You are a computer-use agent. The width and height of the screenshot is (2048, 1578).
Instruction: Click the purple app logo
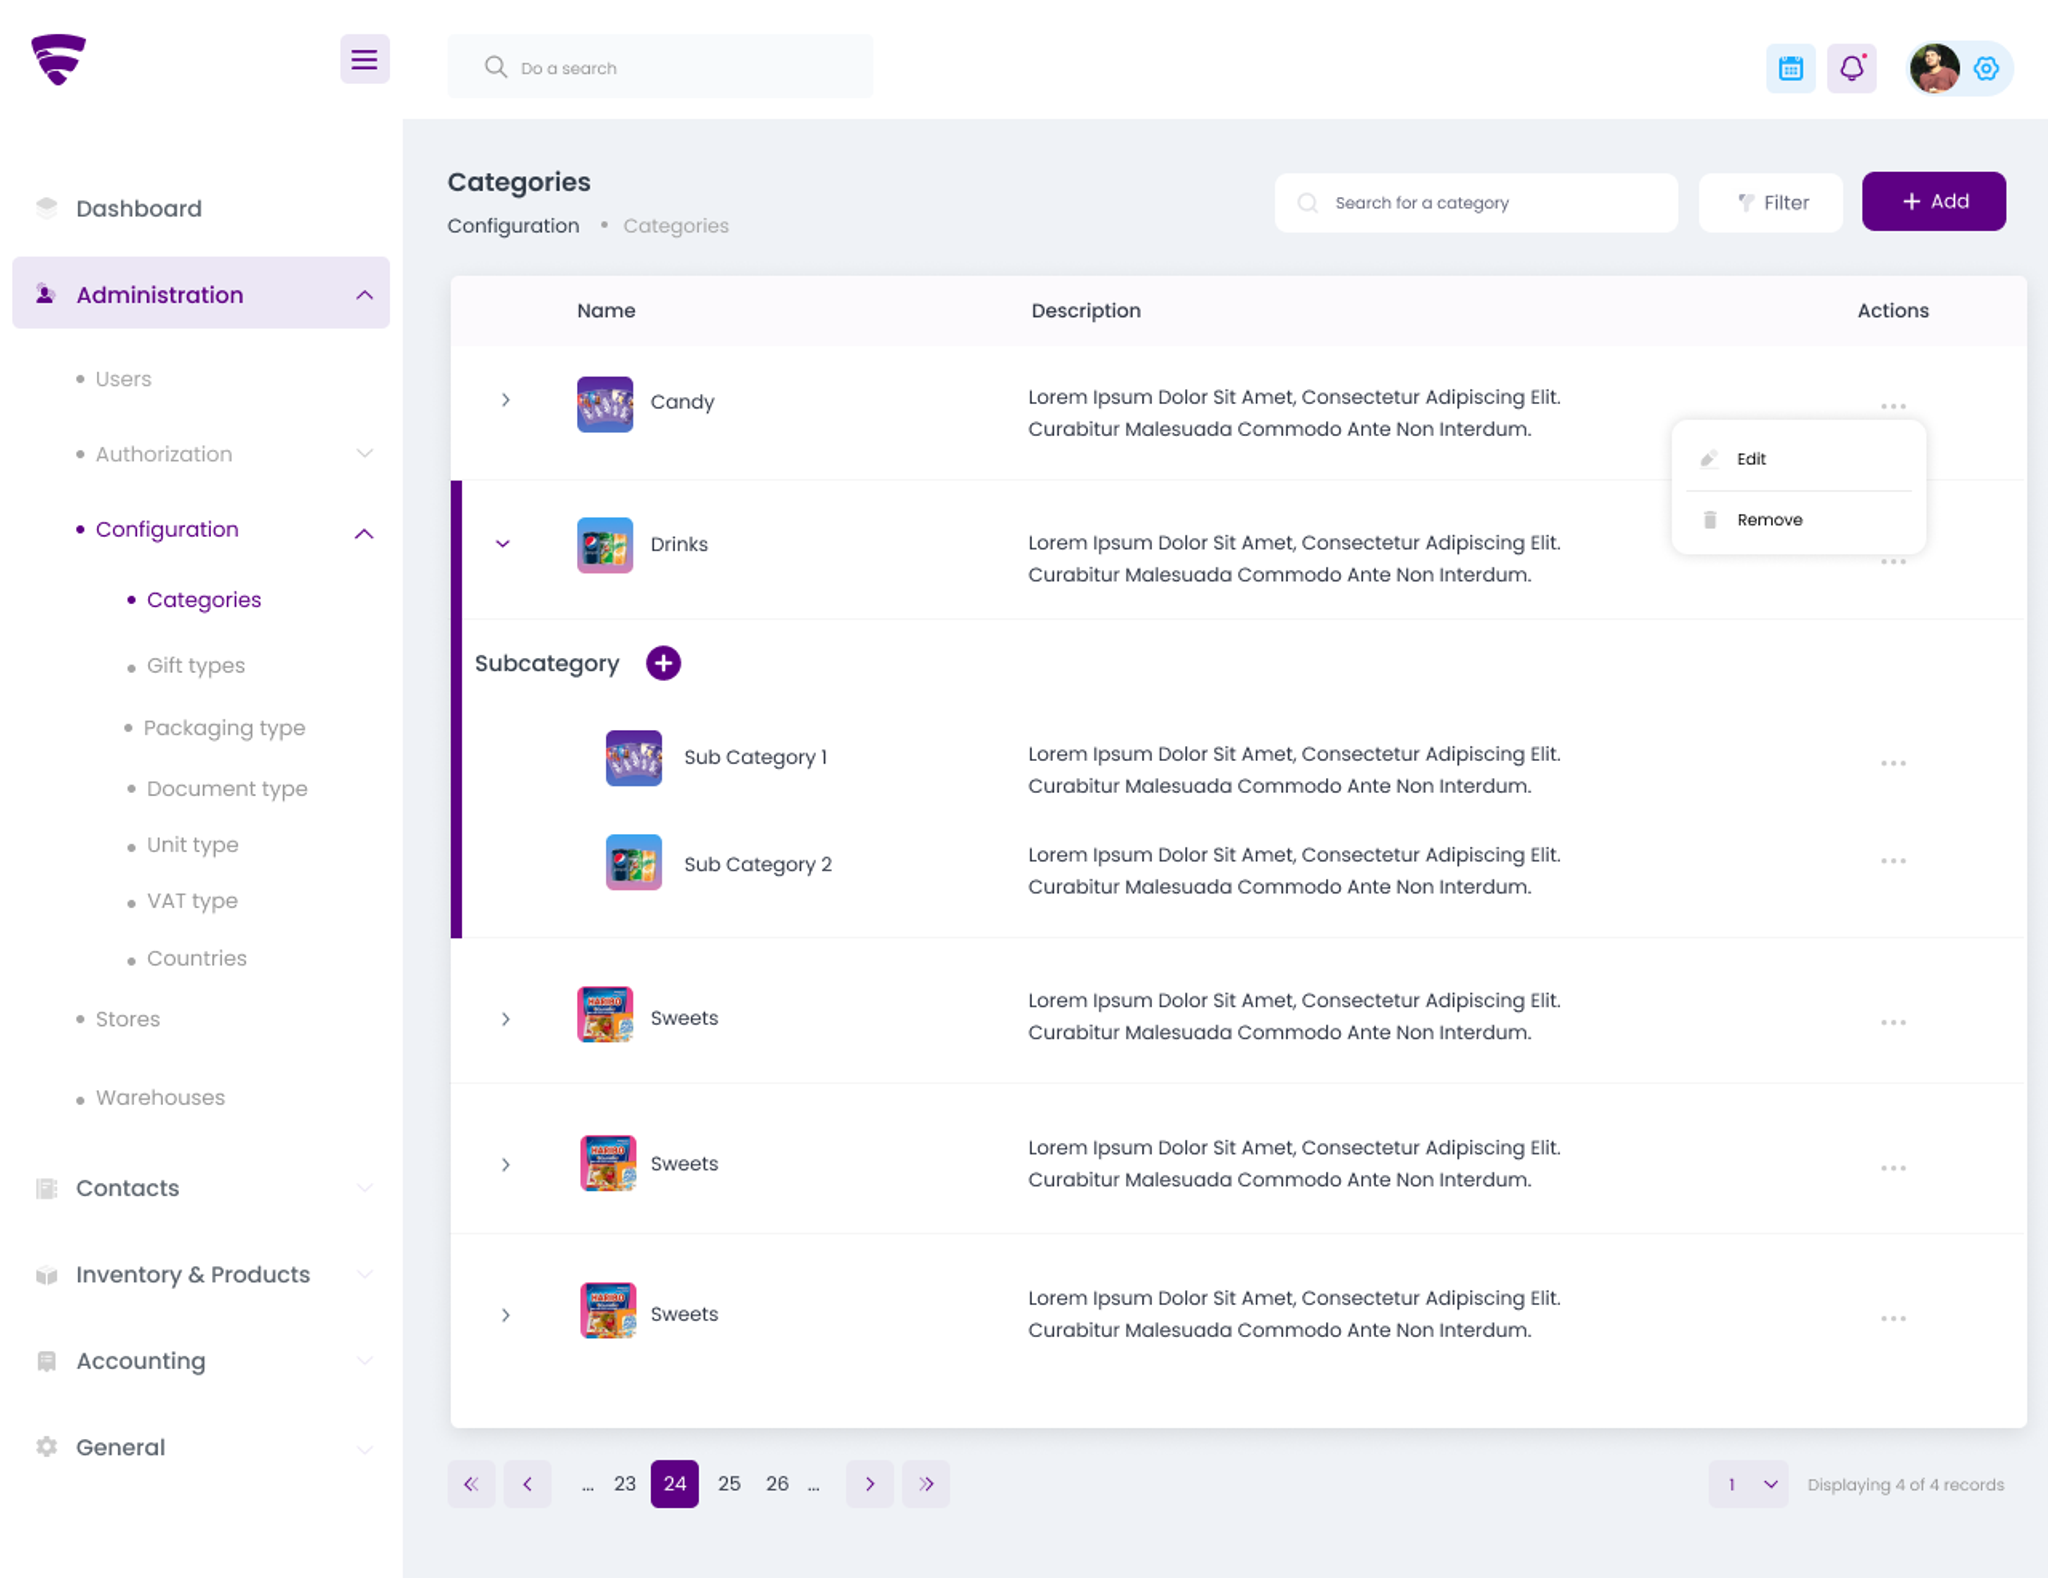coord(58,60)
